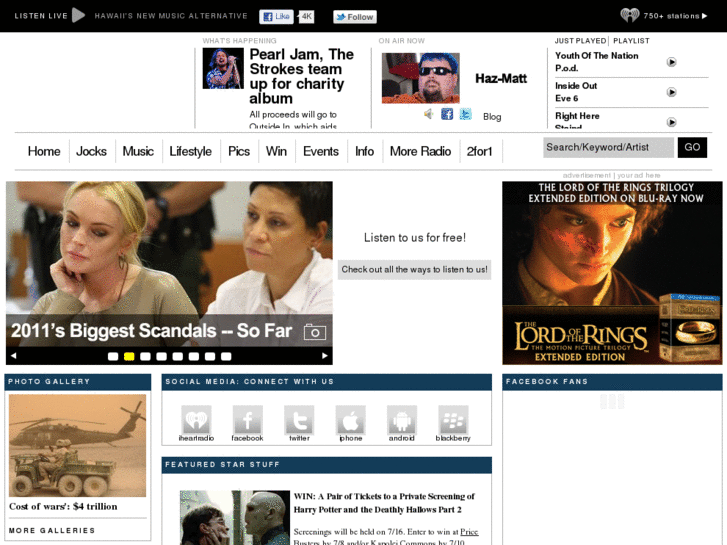
Task: Play Youth Of The Nation track
Action: [671, 62]
